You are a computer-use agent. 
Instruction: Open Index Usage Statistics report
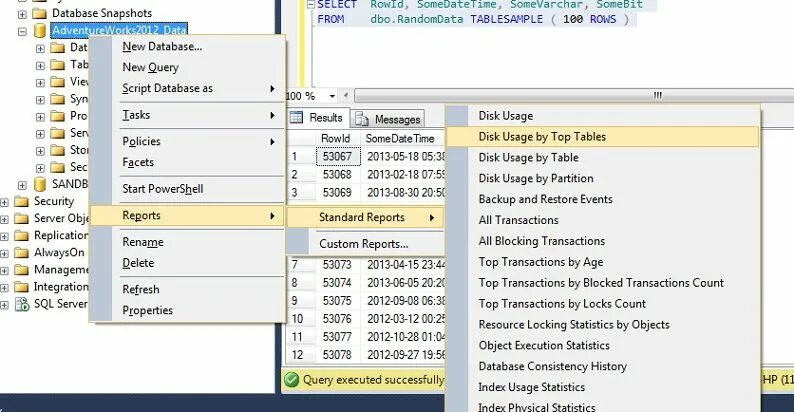603,387
